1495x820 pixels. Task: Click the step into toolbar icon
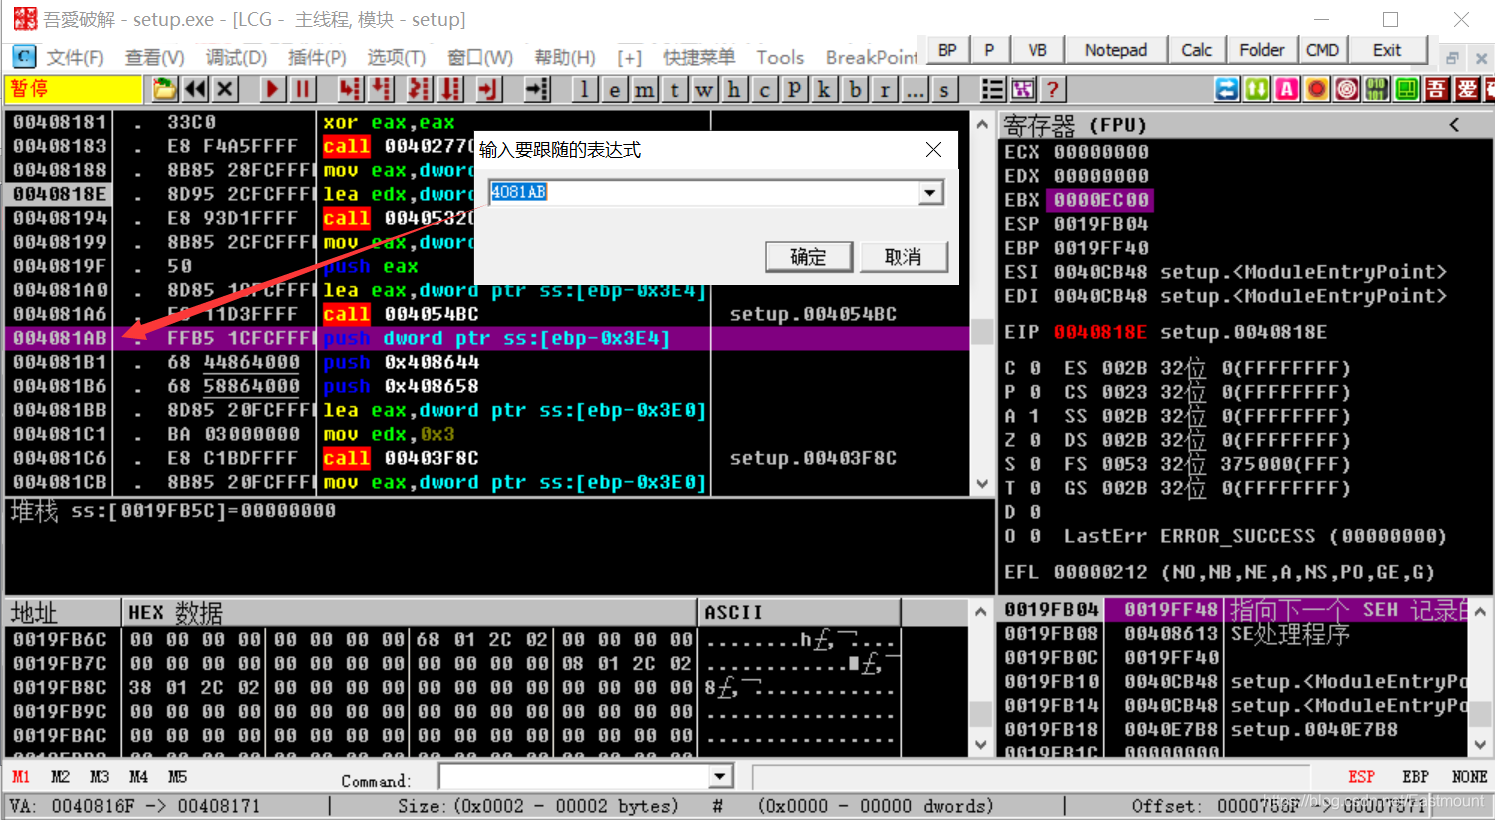coord(350,90)
